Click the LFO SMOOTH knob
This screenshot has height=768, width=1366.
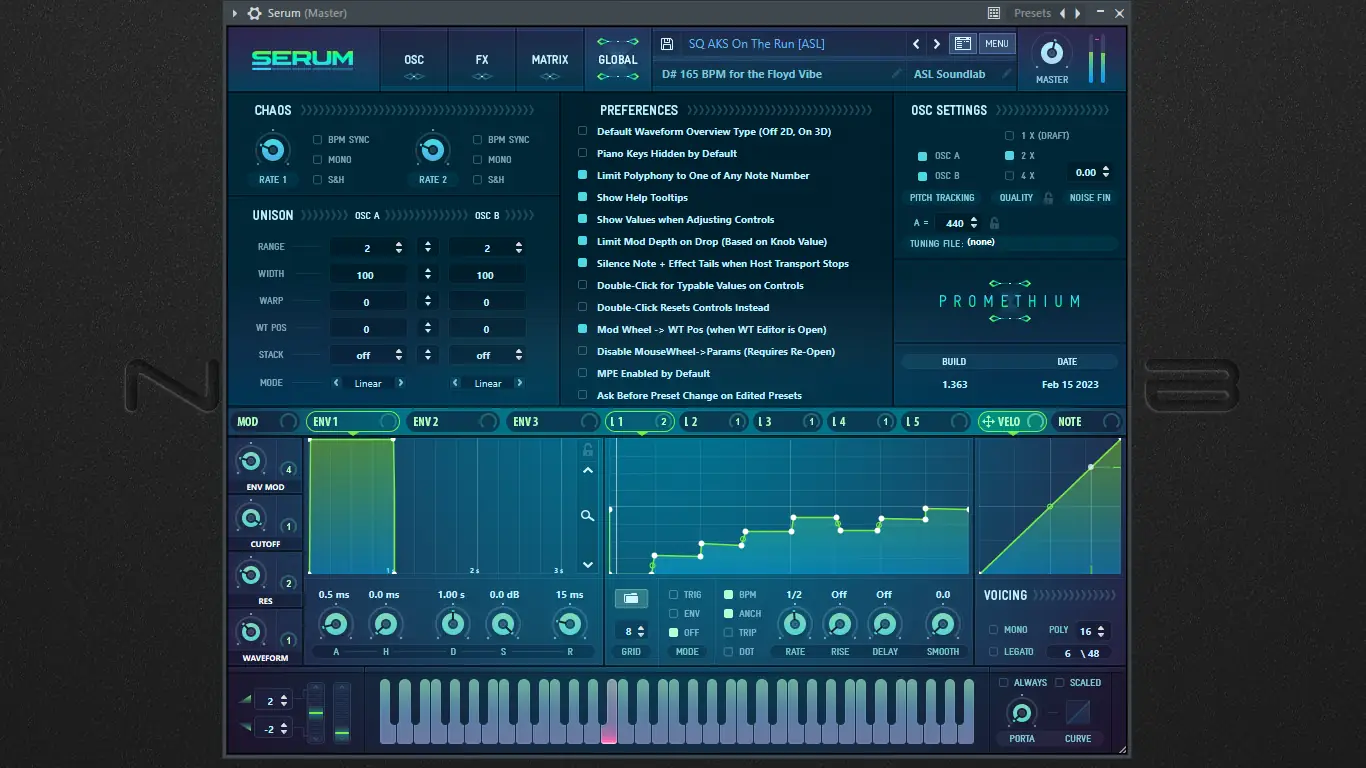coord(942,625)
